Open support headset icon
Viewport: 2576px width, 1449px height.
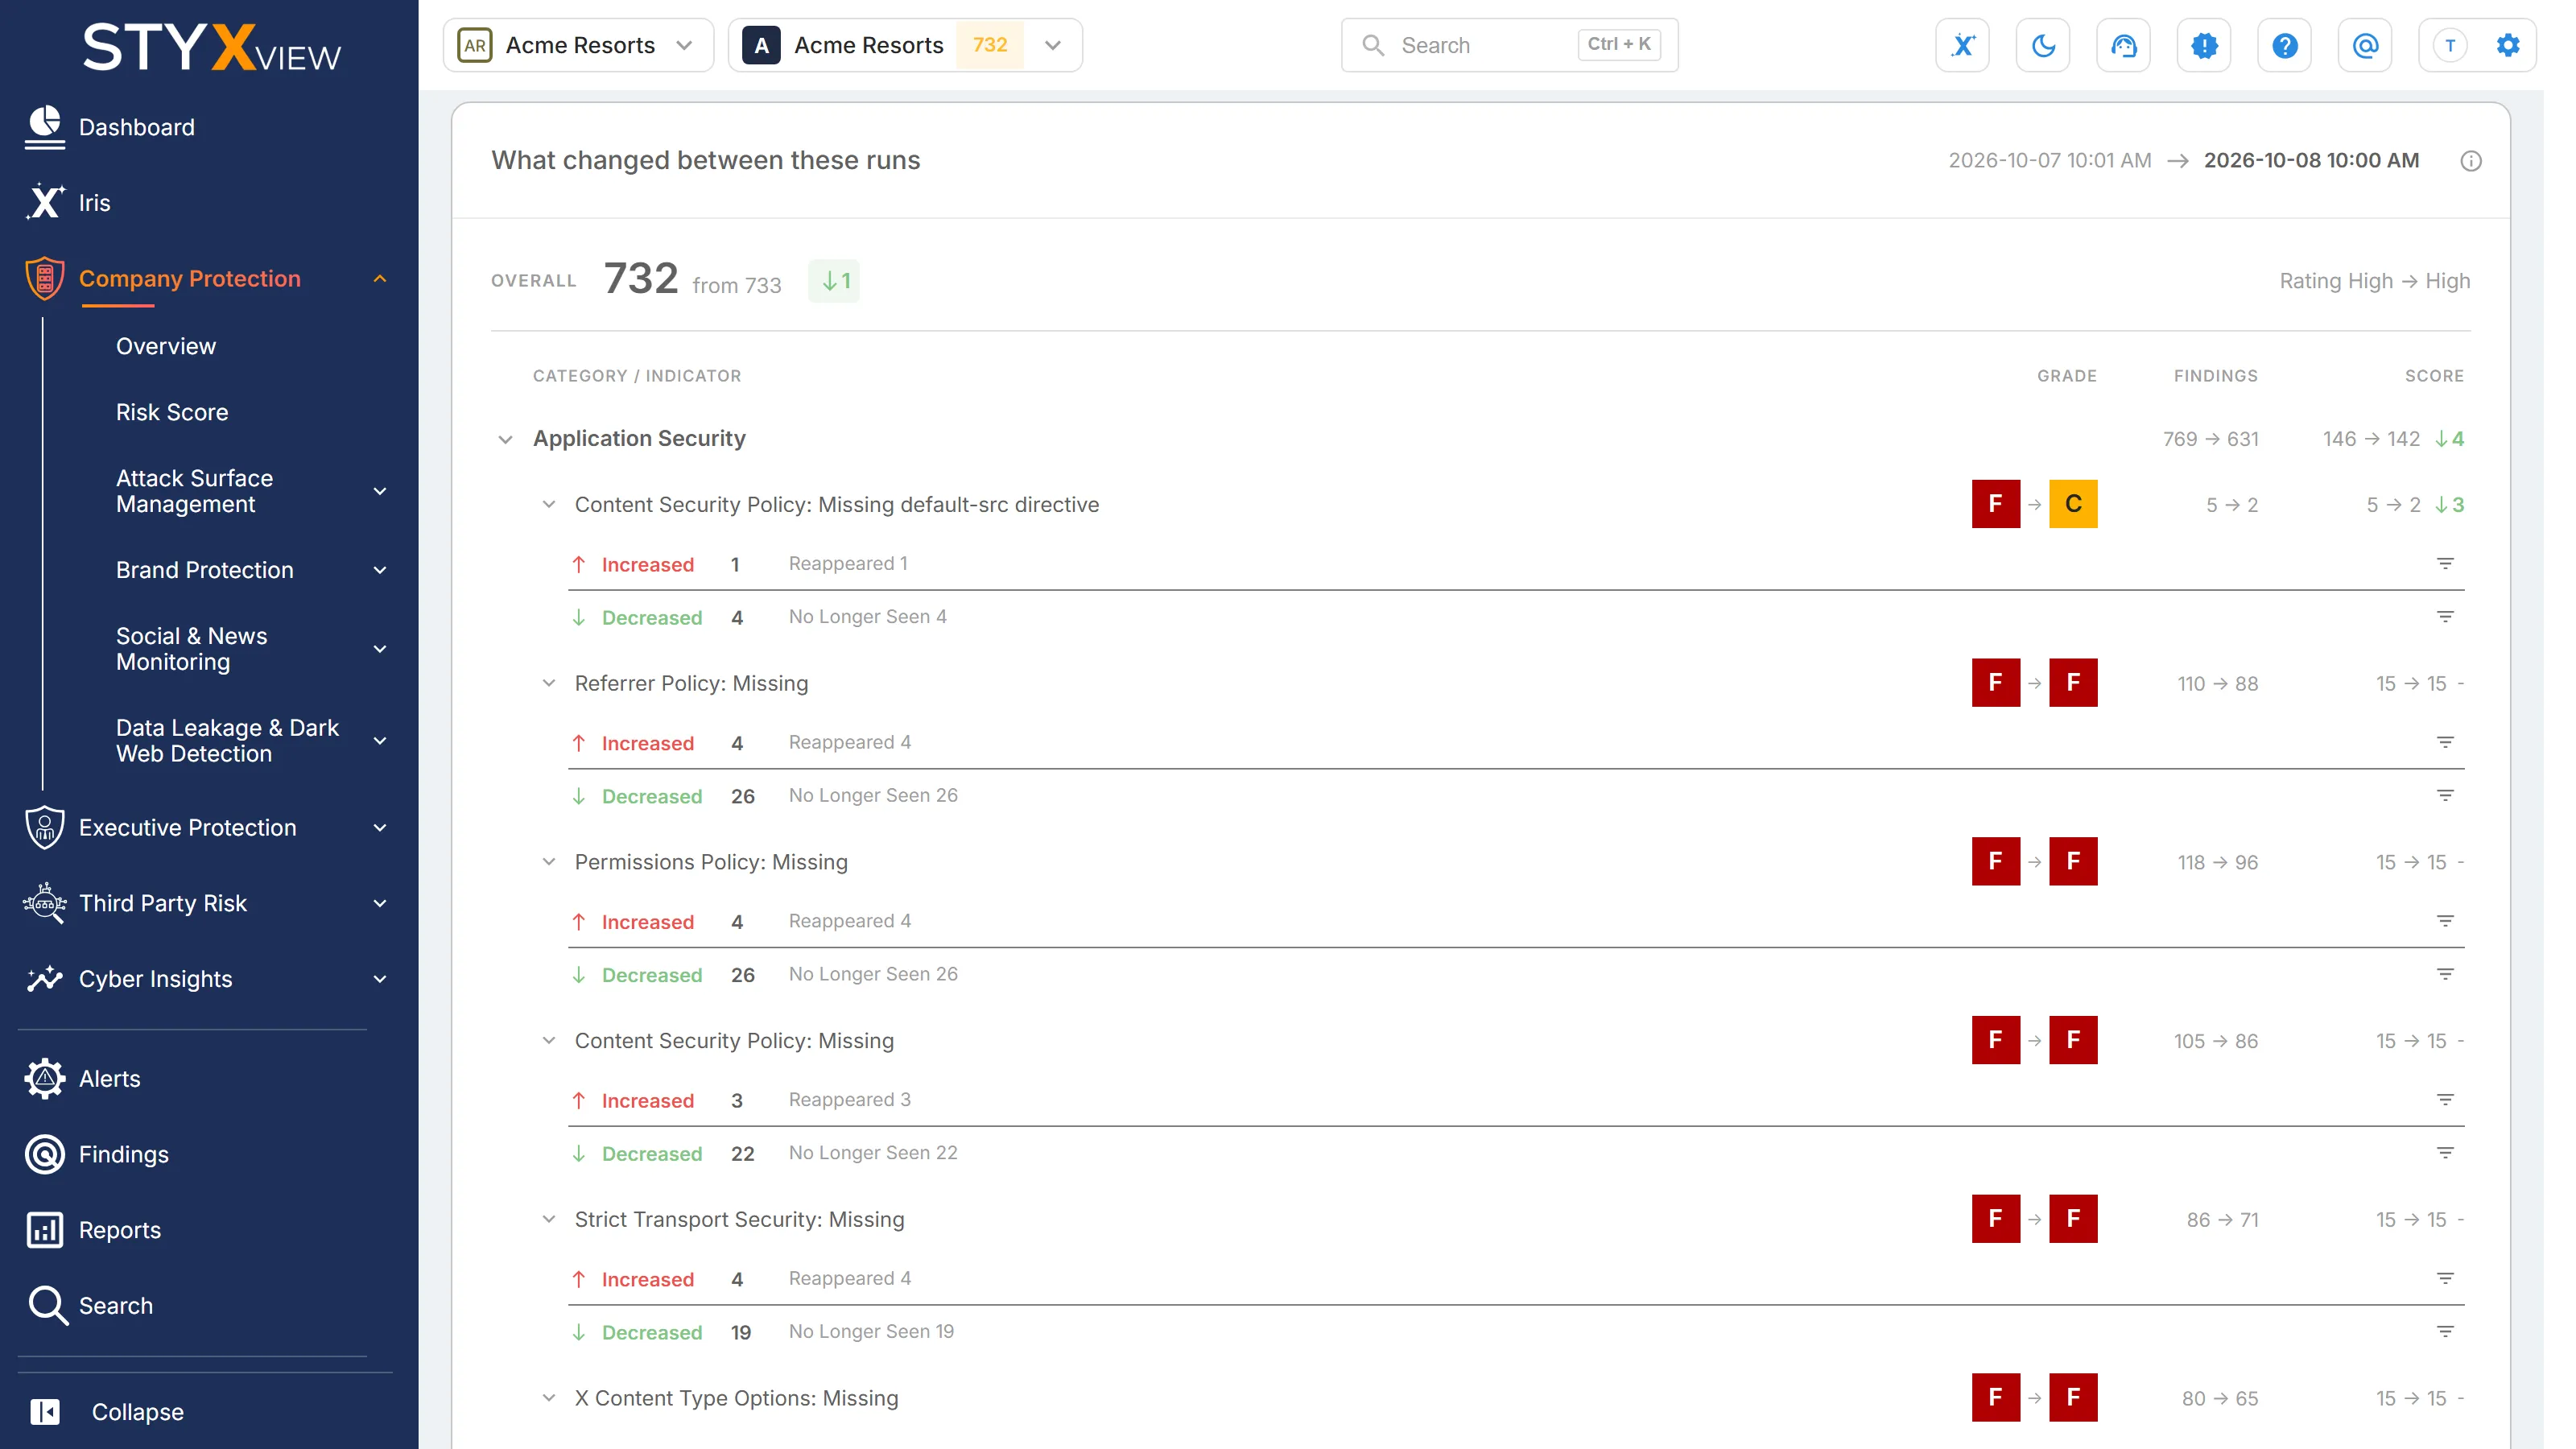(x=2123, y=45)
